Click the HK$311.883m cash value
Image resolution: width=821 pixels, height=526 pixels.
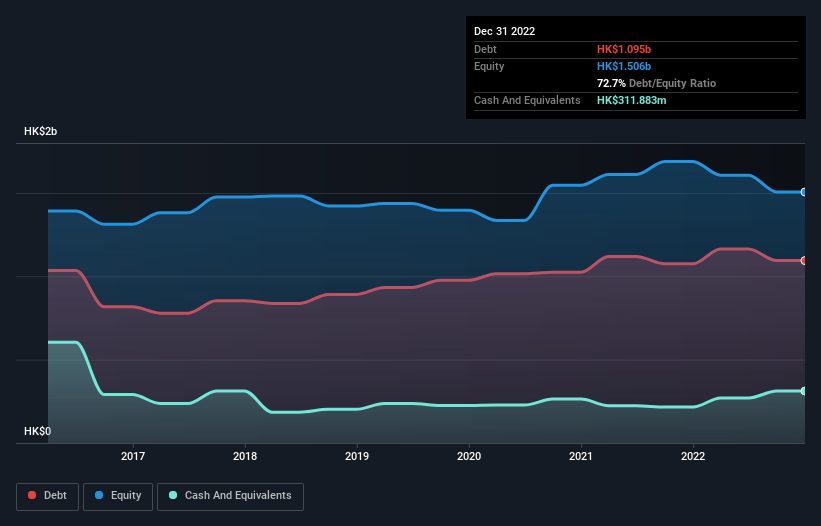click(x=631, y=100)
